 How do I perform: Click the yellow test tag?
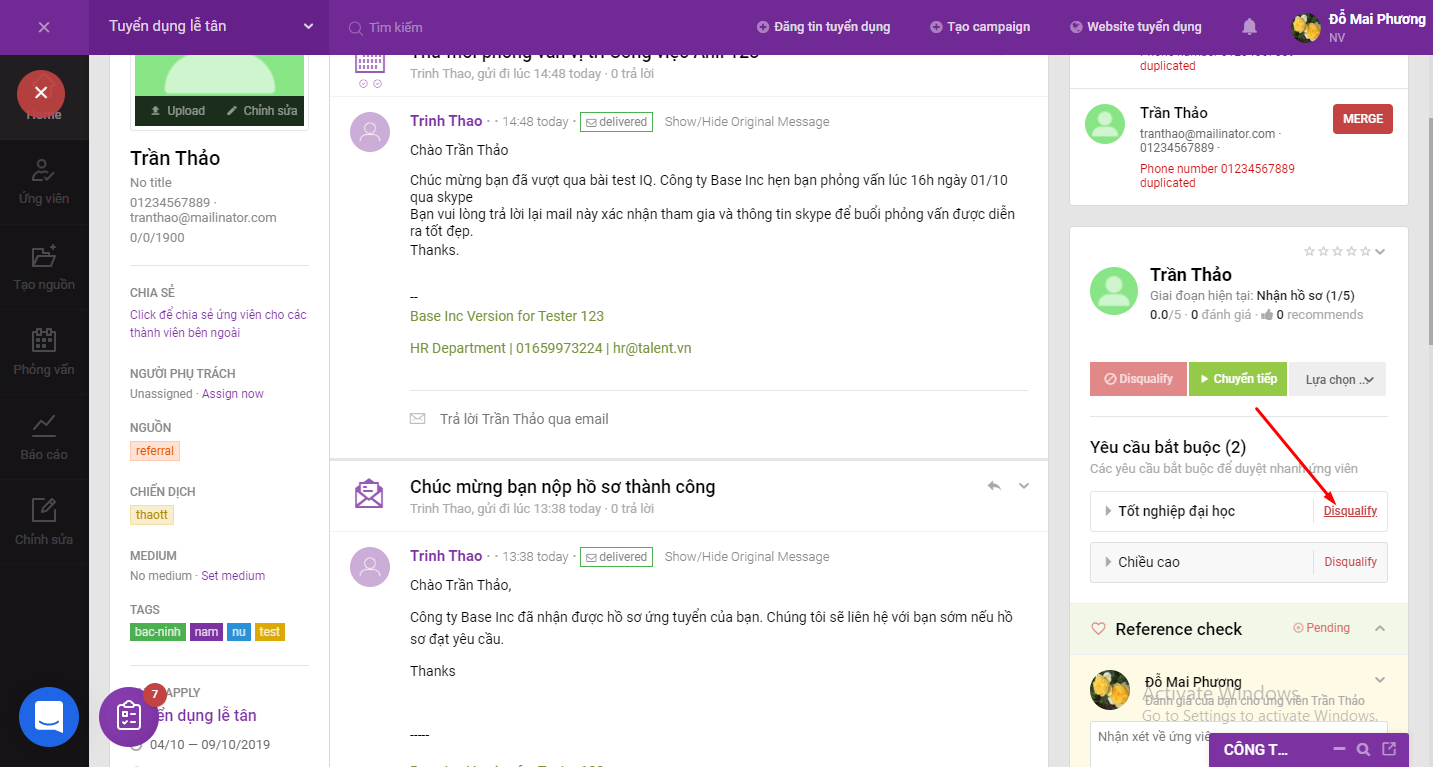[x=270, y=632]
